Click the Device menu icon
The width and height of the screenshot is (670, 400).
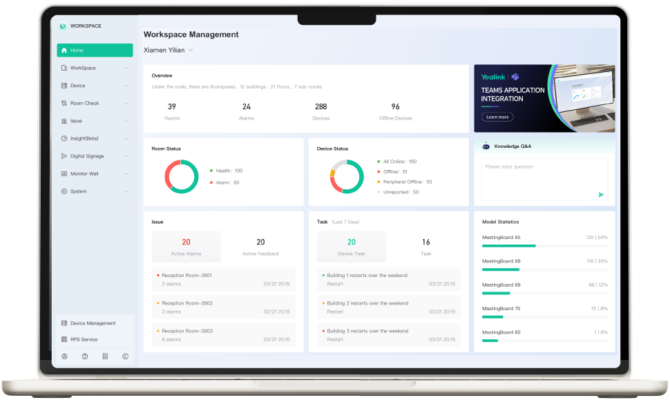point(64,85)
